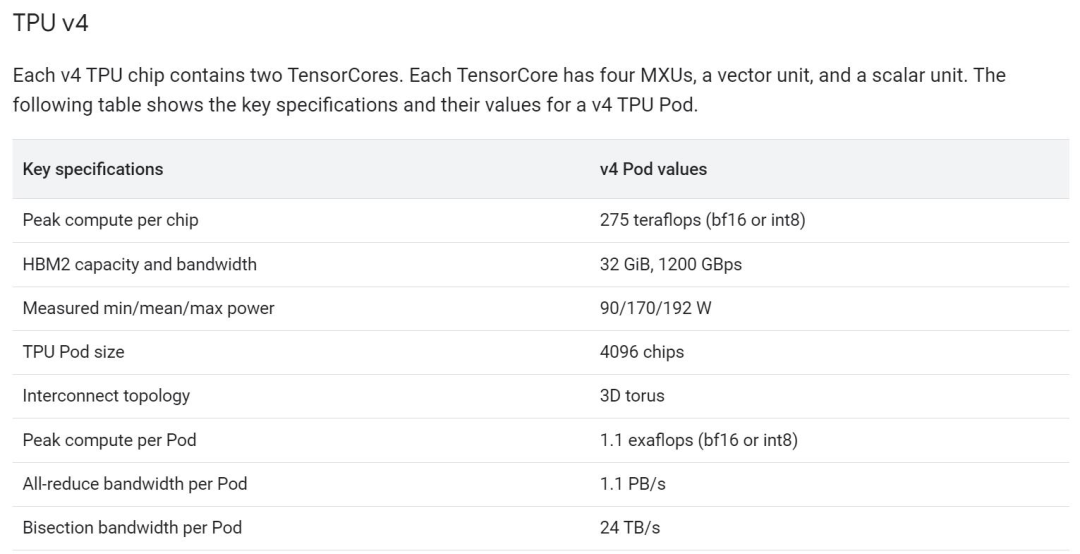Click the Interconnect topology row label
Viewport: 1080px width, 554px height.
tap(106, 396)
